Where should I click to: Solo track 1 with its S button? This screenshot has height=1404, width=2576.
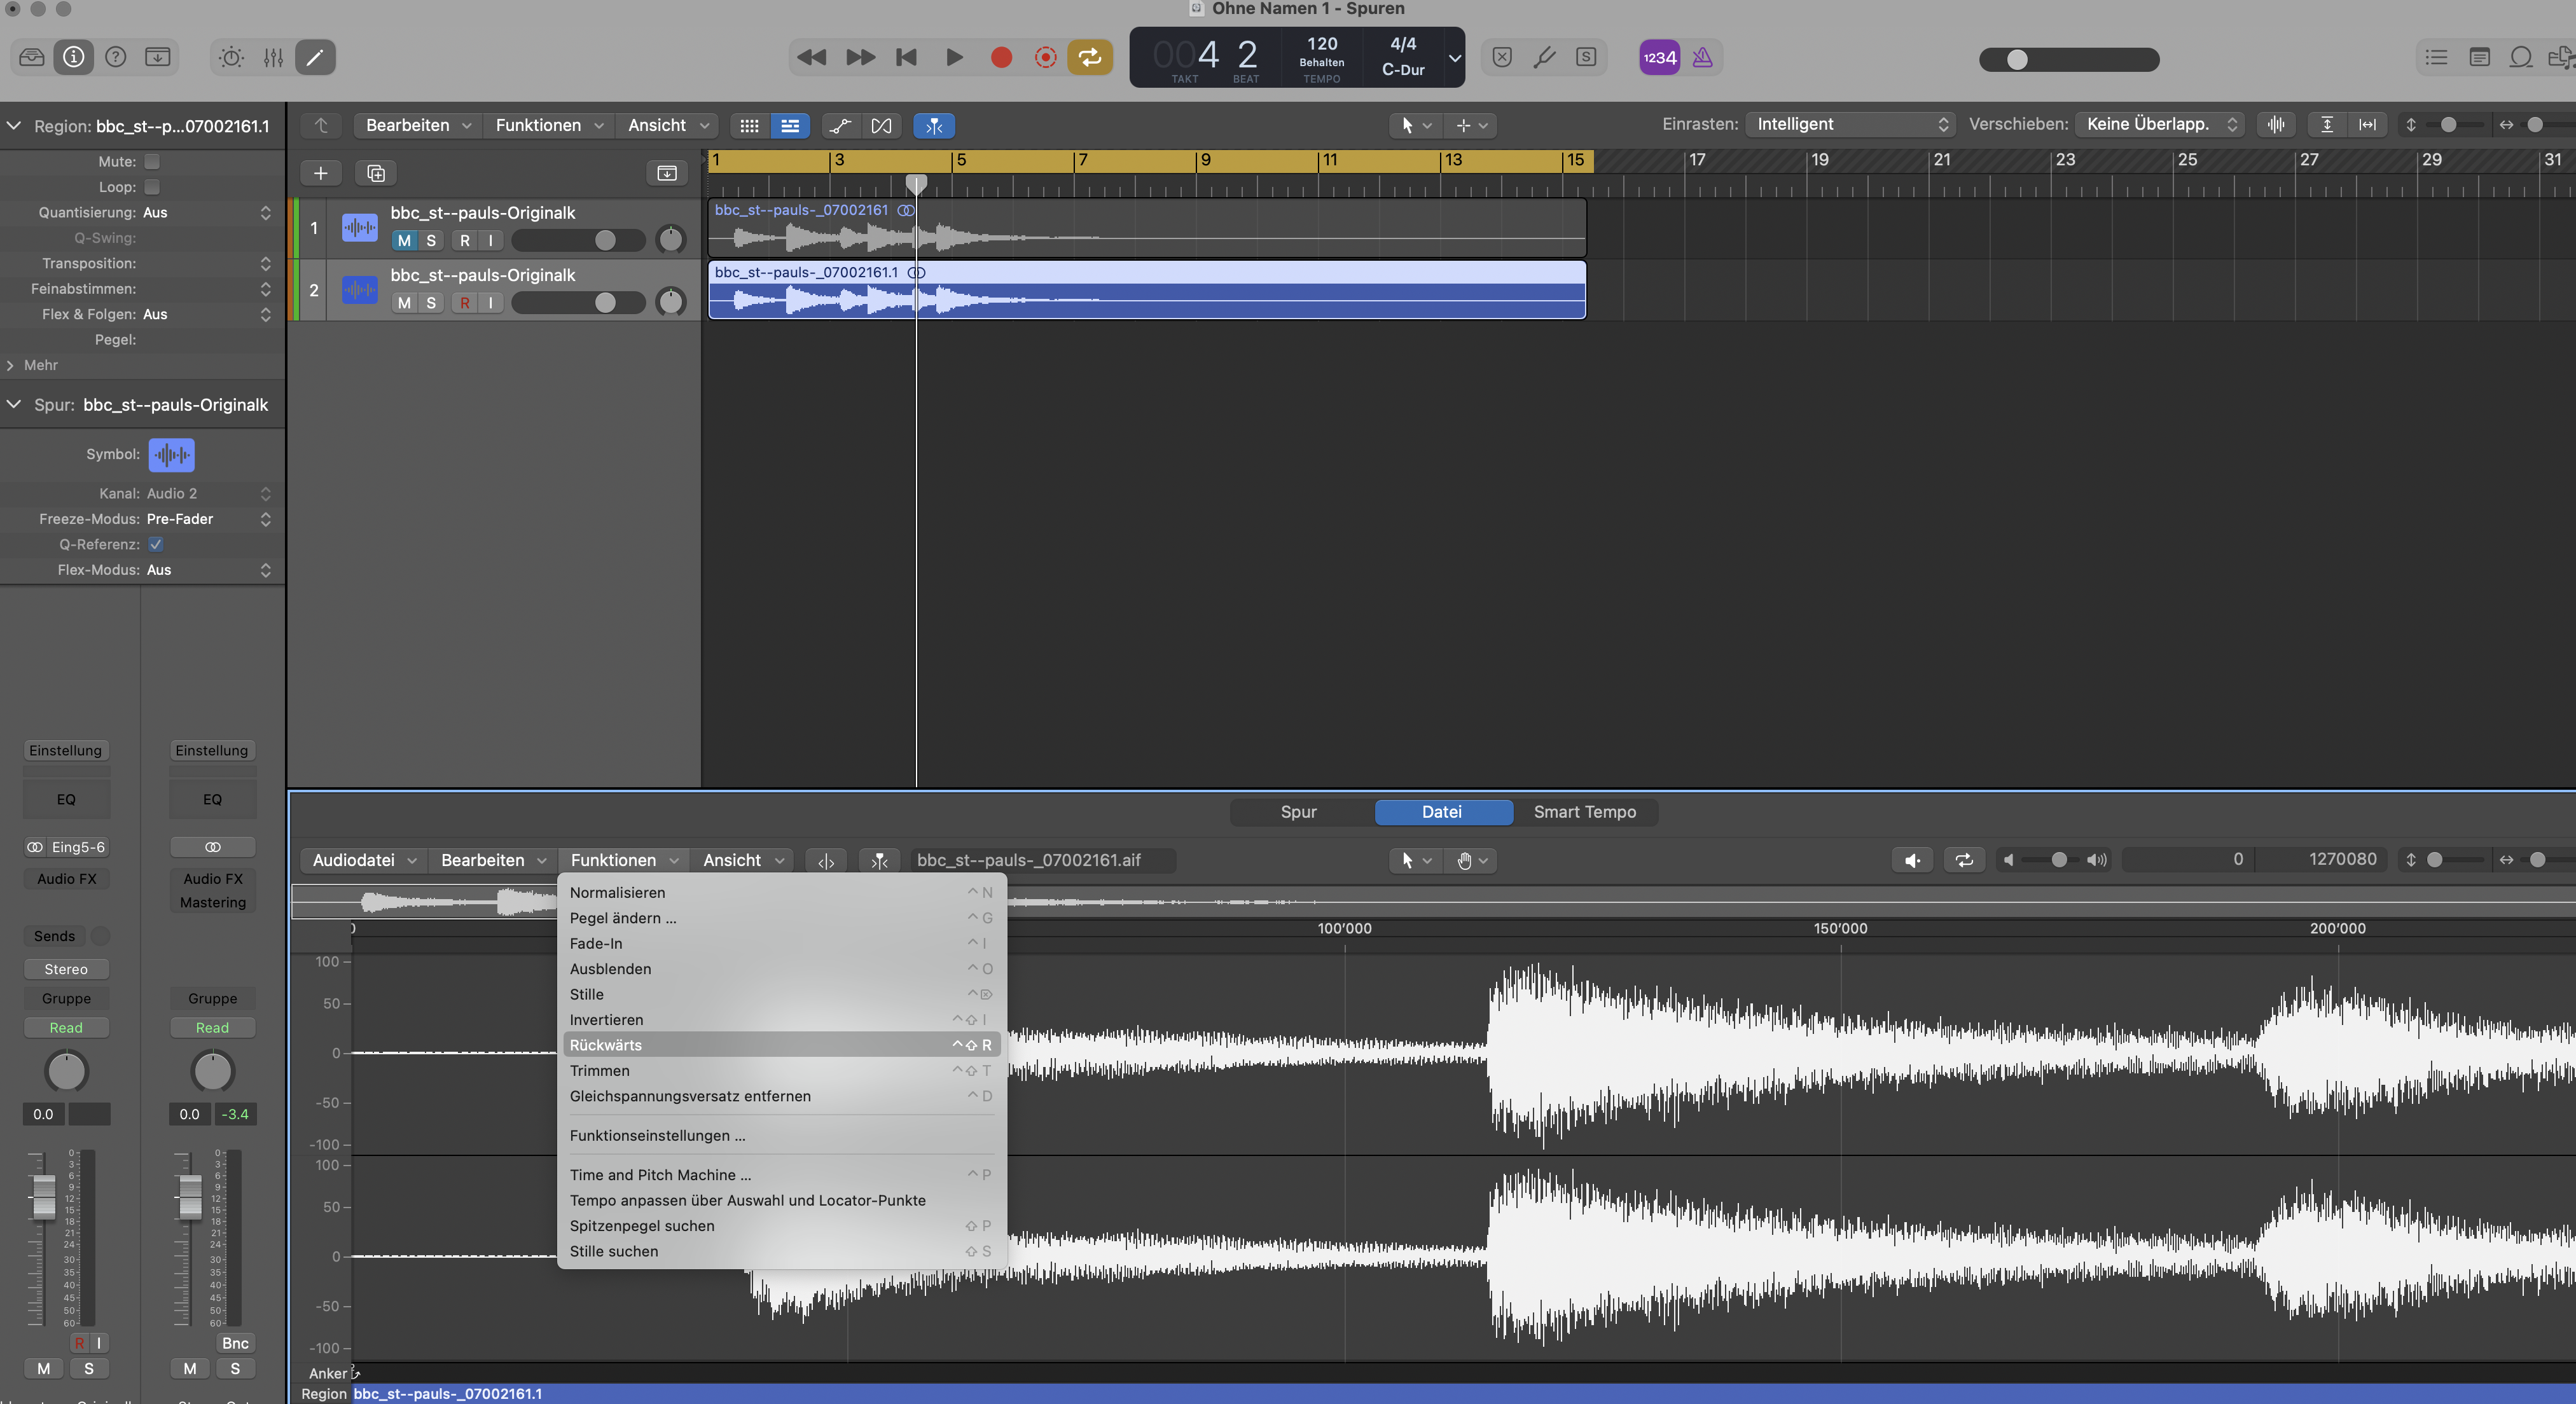point(431,240)
